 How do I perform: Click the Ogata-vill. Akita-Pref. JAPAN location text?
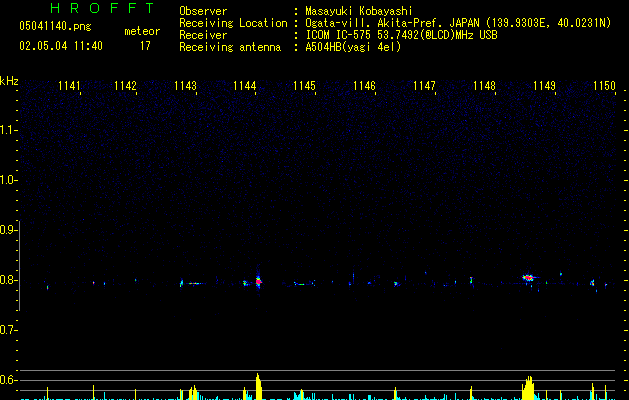[x=458, y=23]
